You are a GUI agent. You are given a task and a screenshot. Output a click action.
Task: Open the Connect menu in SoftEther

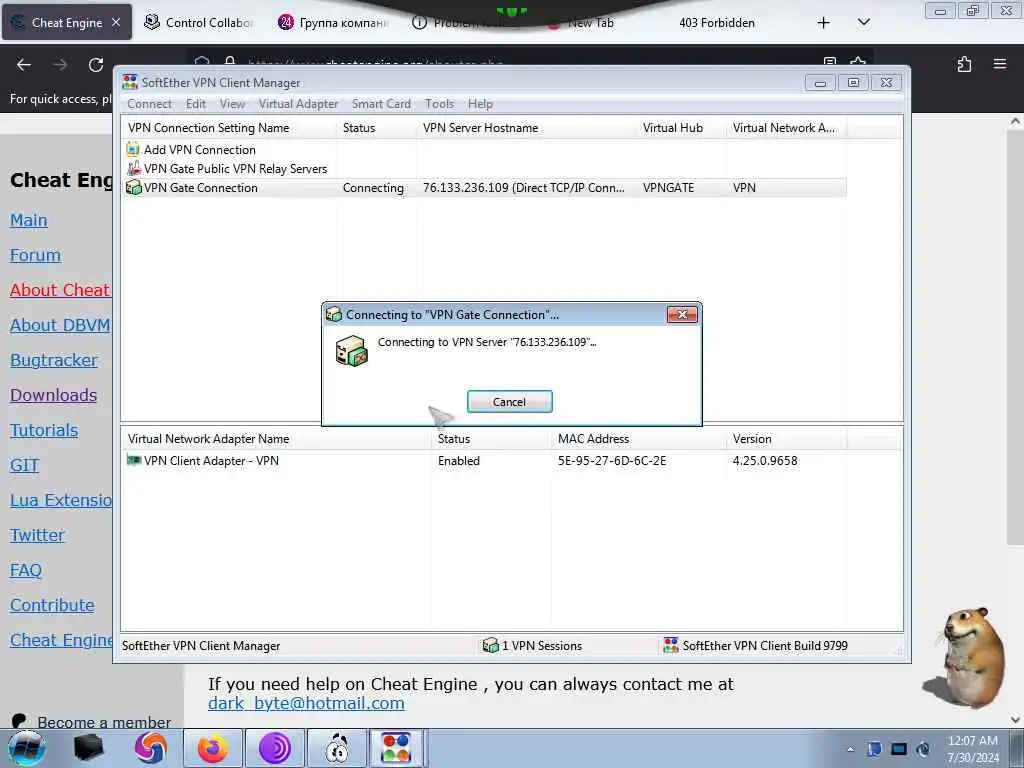150,104
